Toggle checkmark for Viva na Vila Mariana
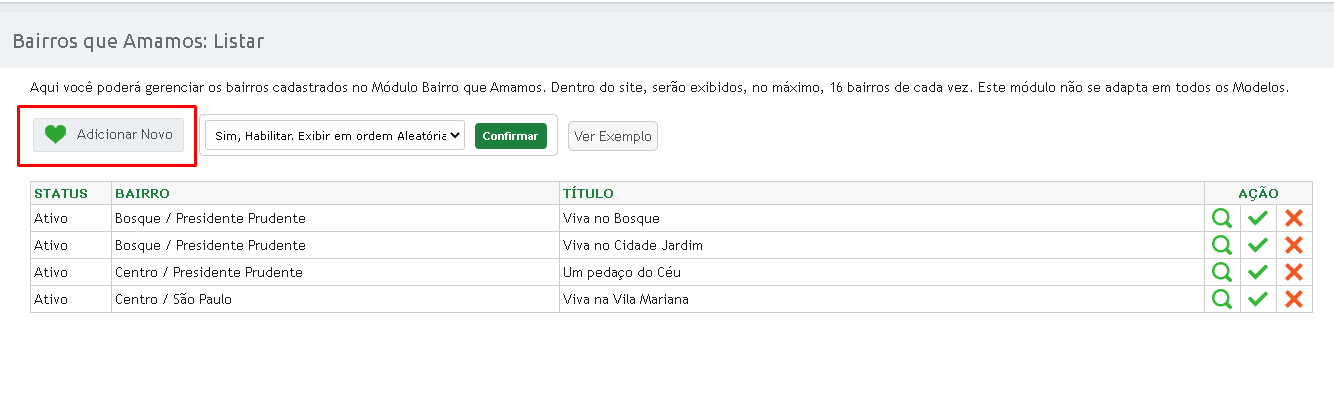 [1258, 299]
